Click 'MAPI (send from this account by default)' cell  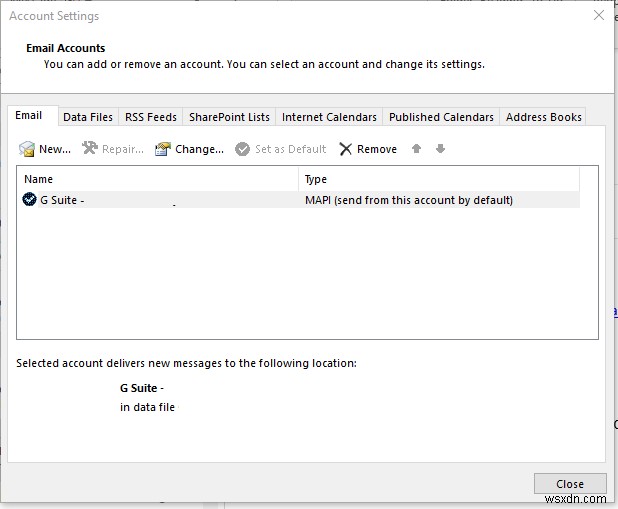click(x=409, y=200)
